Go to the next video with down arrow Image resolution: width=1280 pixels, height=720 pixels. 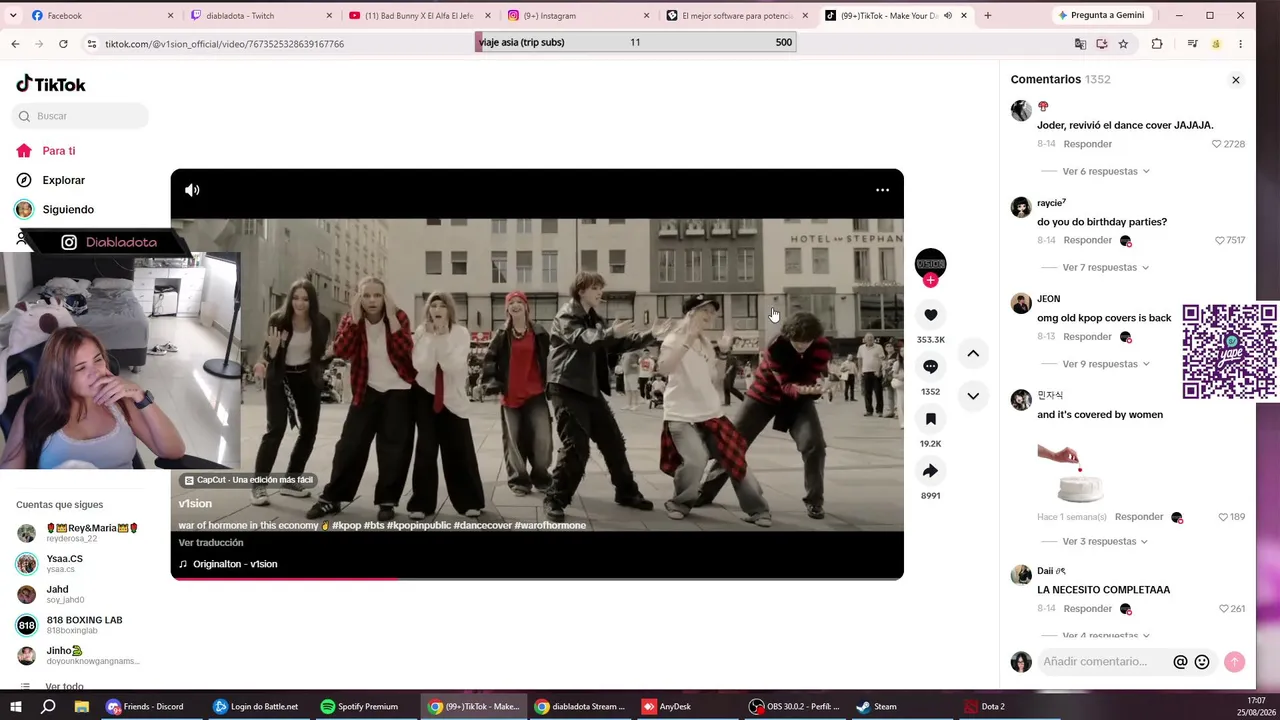click(973, 396)
